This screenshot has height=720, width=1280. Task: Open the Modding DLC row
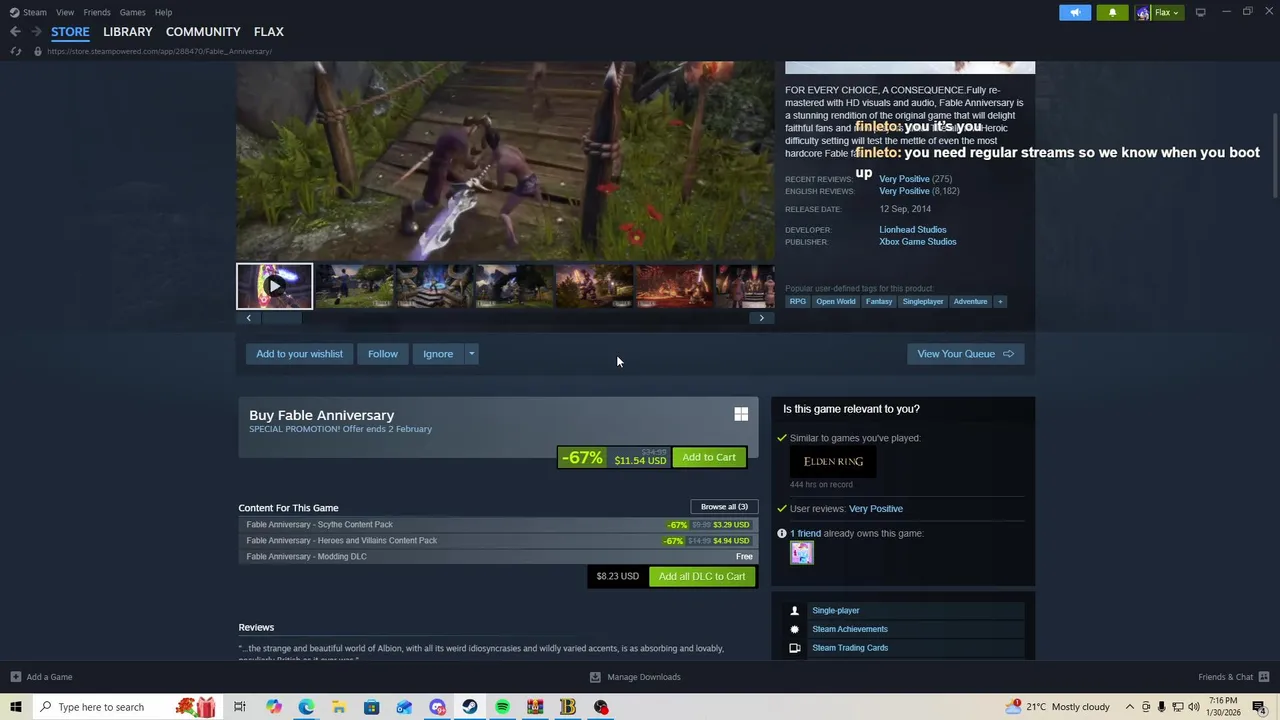point(498,557)
